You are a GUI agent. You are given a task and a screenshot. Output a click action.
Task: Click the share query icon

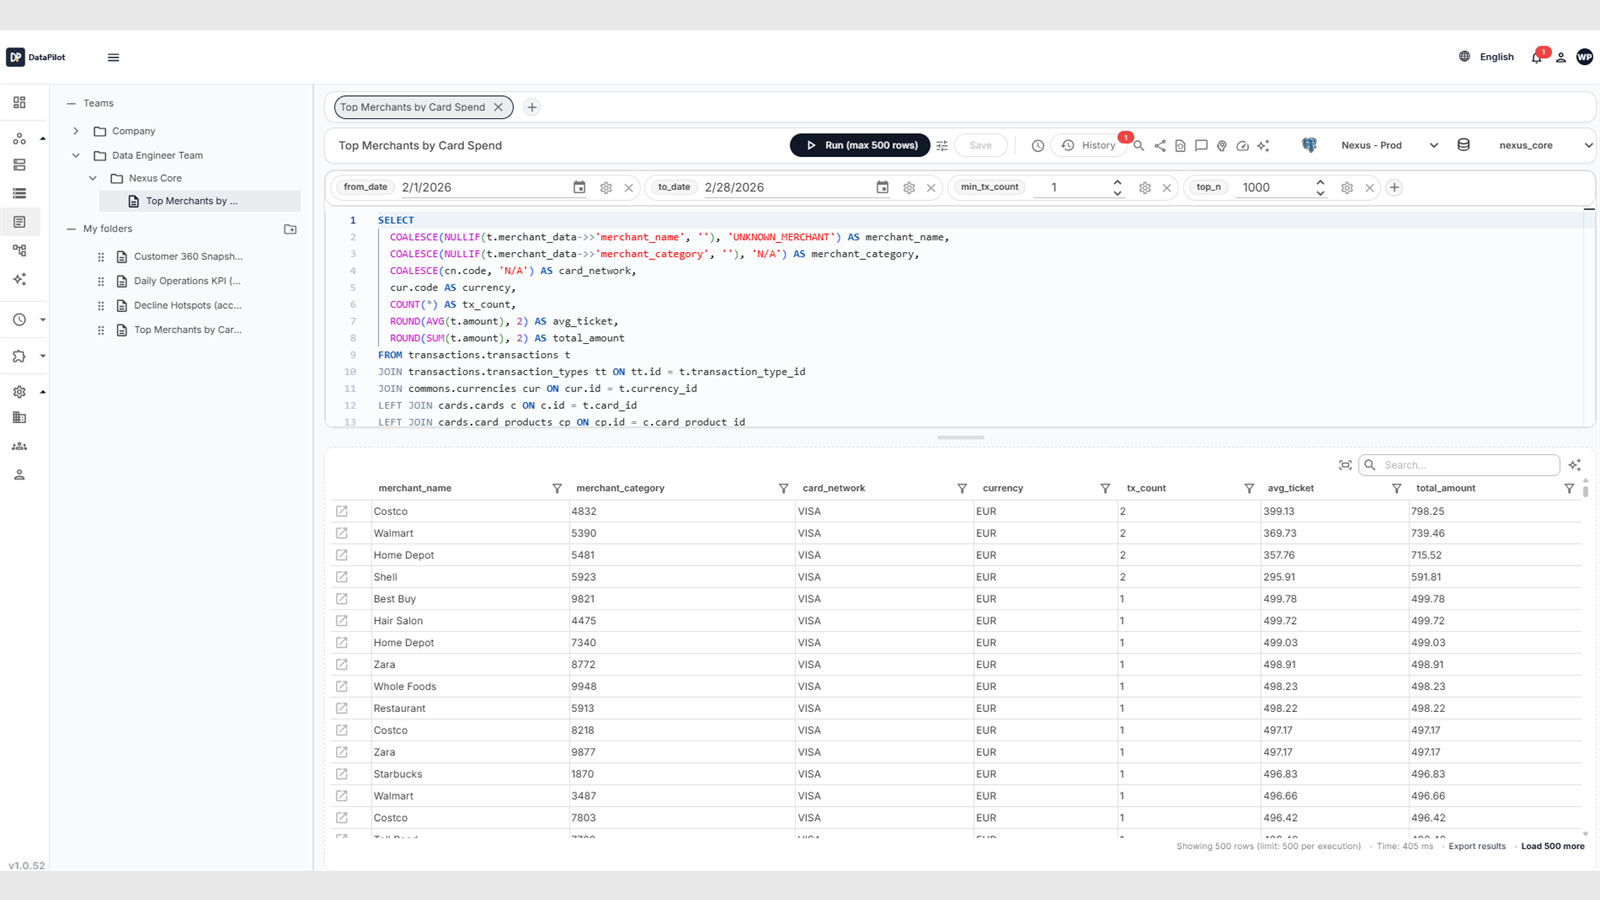pos(1160,146)
